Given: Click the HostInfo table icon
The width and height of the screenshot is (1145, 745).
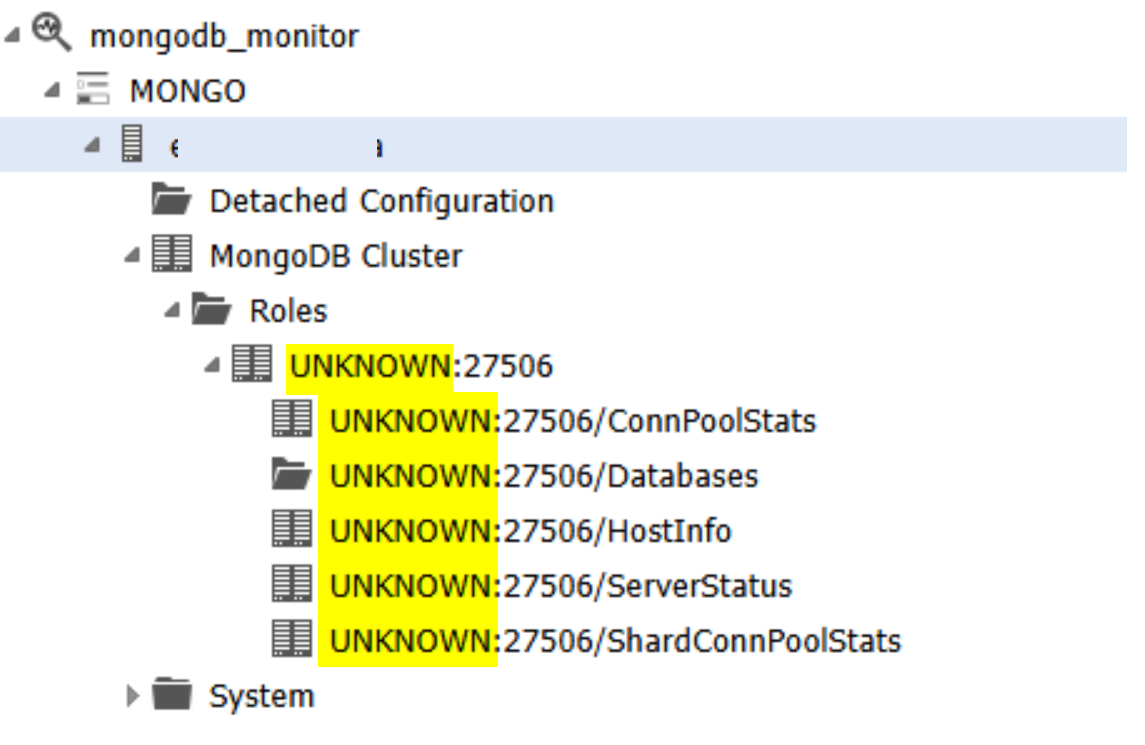Looking at the screenshot, I should coord(292,531).
